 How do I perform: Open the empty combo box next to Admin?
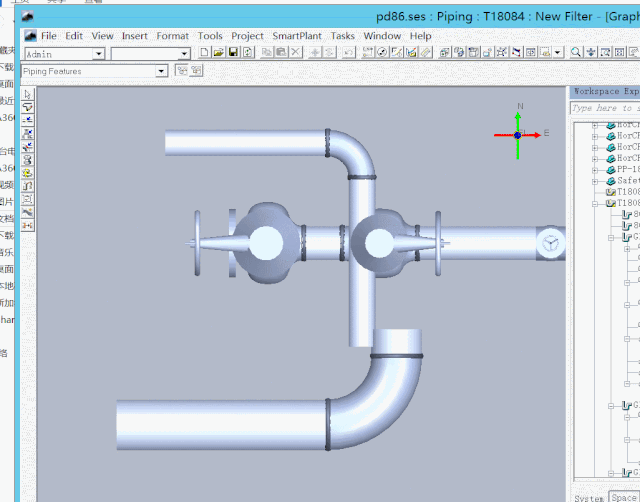184,54
